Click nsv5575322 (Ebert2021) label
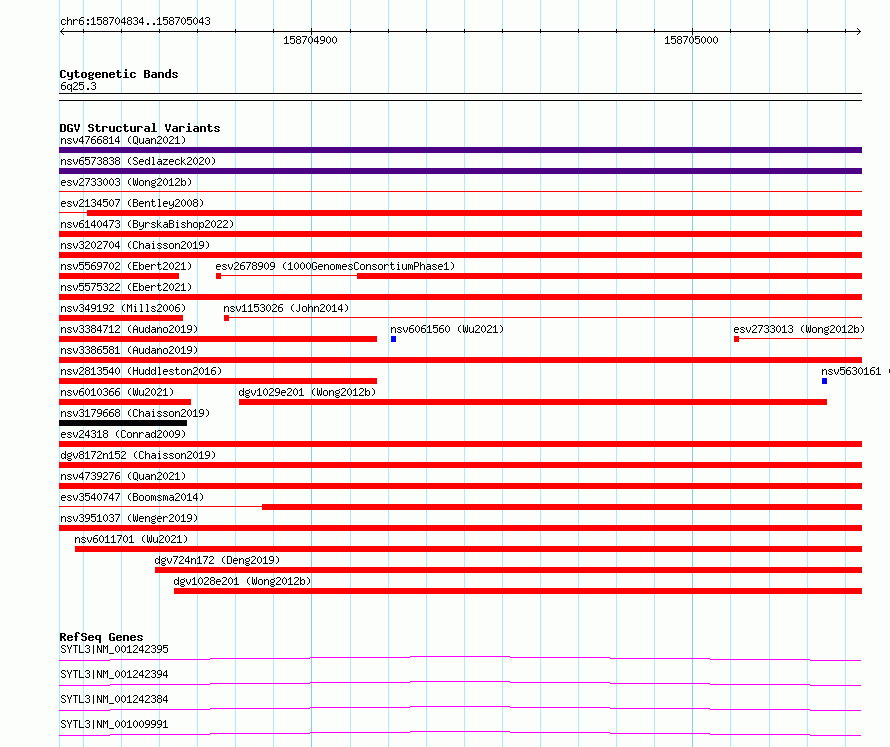 (126, 287)
